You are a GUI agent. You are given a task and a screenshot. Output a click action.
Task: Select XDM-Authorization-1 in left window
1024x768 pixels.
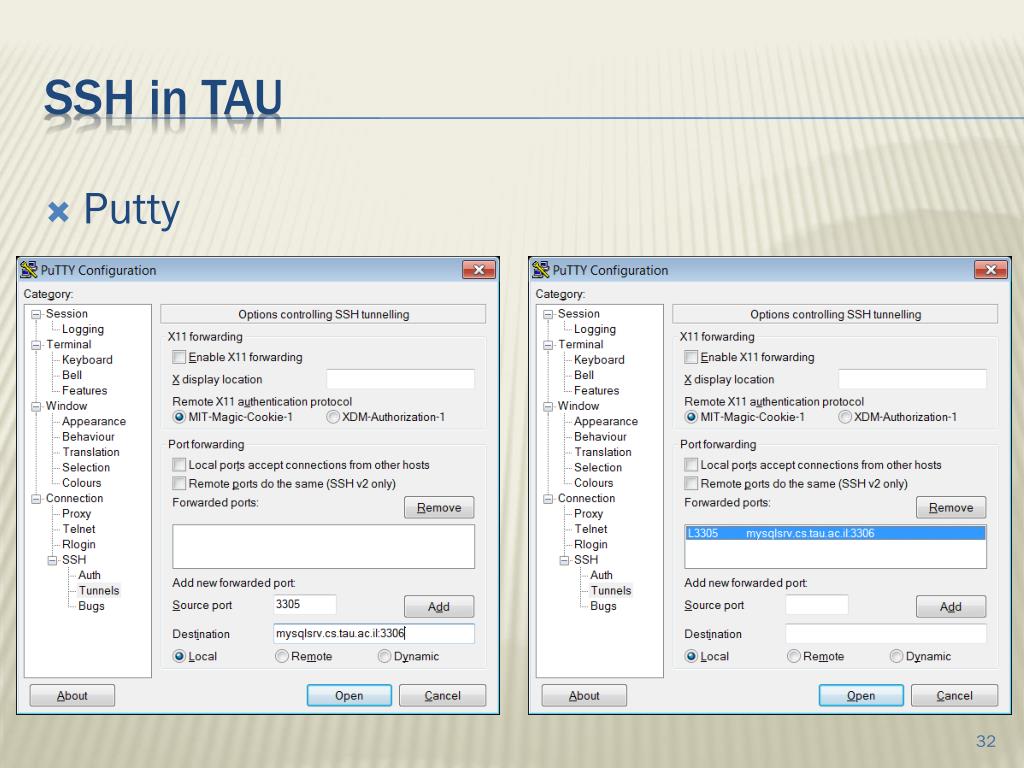(x=333, y=417)
